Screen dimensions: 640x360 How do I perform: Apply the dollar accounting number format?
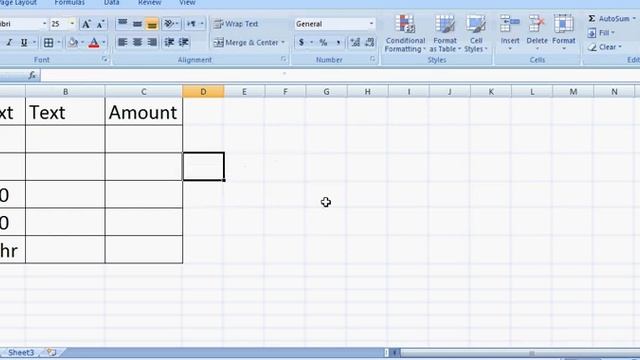301,42
